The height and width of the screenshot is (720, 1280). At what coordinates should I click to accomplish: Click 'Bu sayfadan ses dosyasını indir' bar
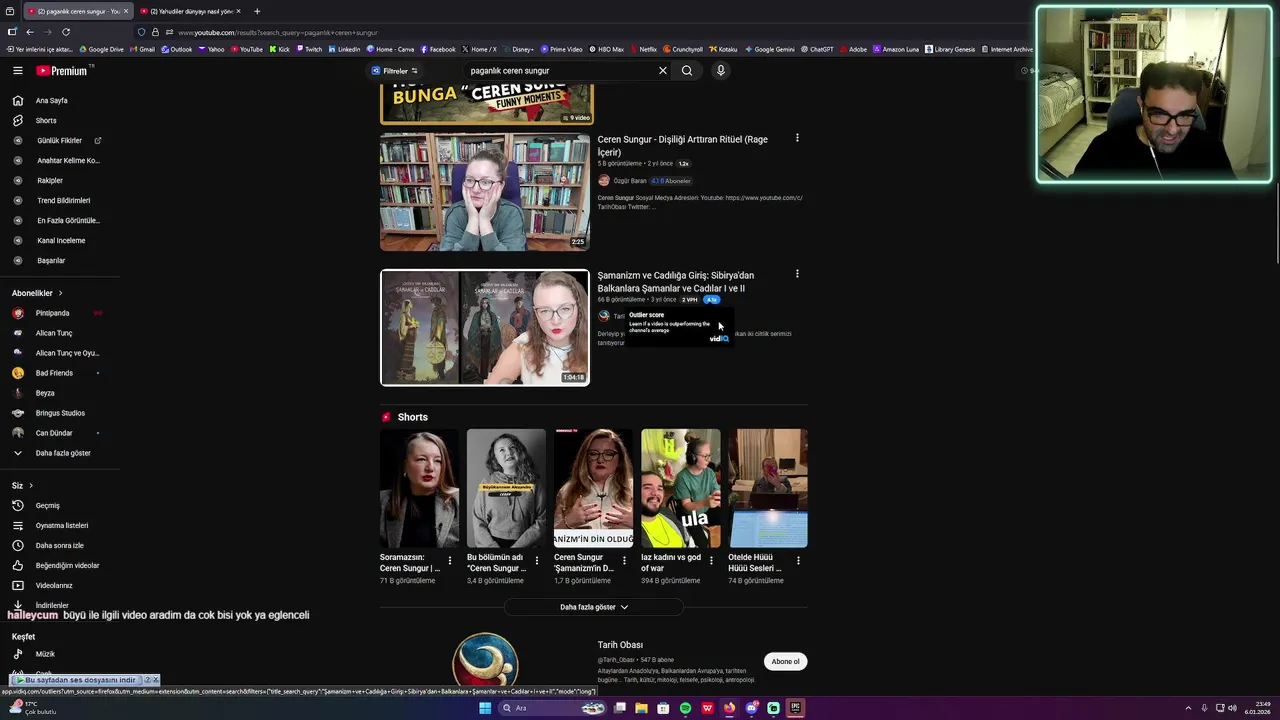80,680
